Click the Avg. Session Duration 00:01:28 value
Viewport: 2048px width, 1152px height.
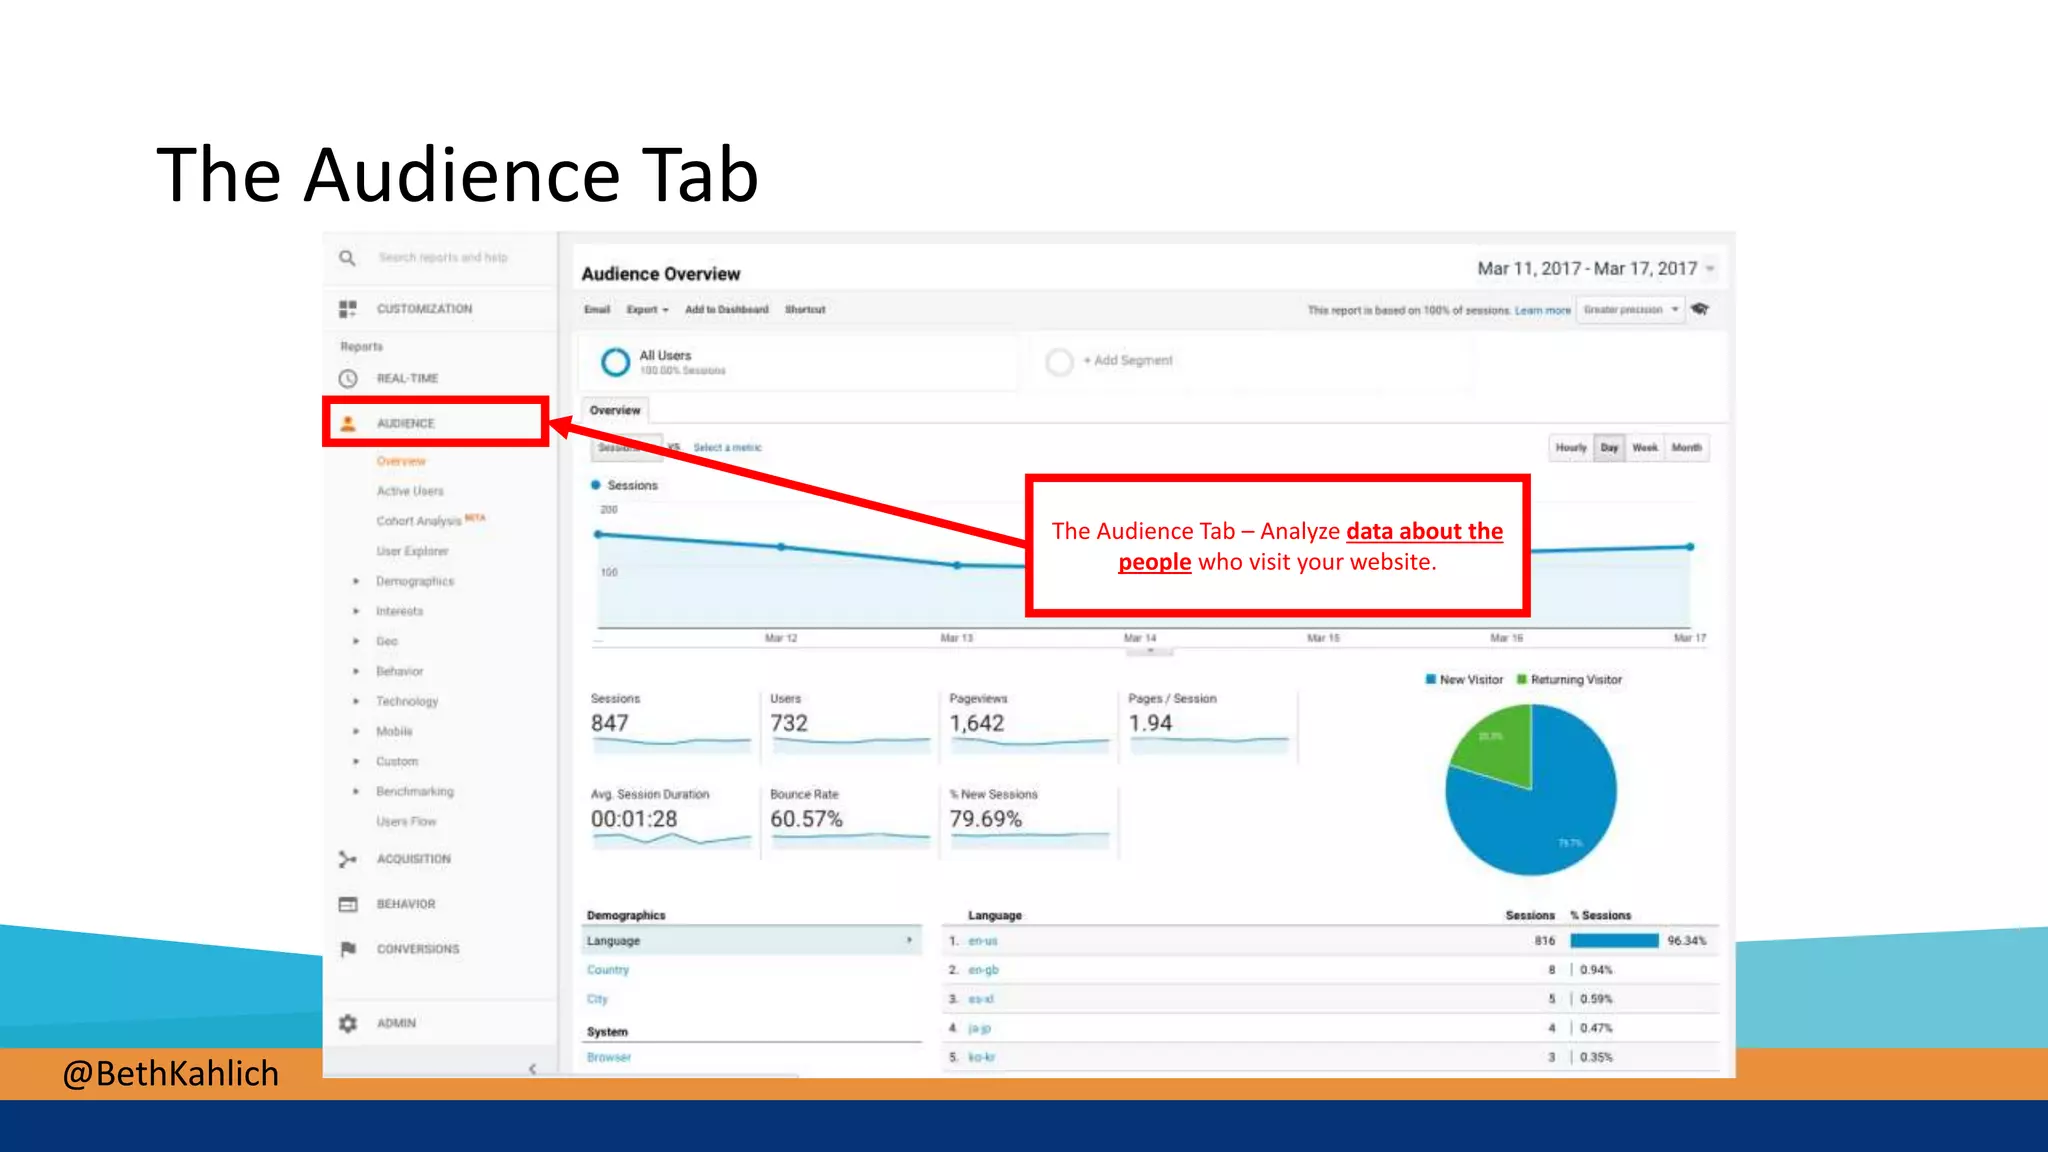tap(634, 819)
